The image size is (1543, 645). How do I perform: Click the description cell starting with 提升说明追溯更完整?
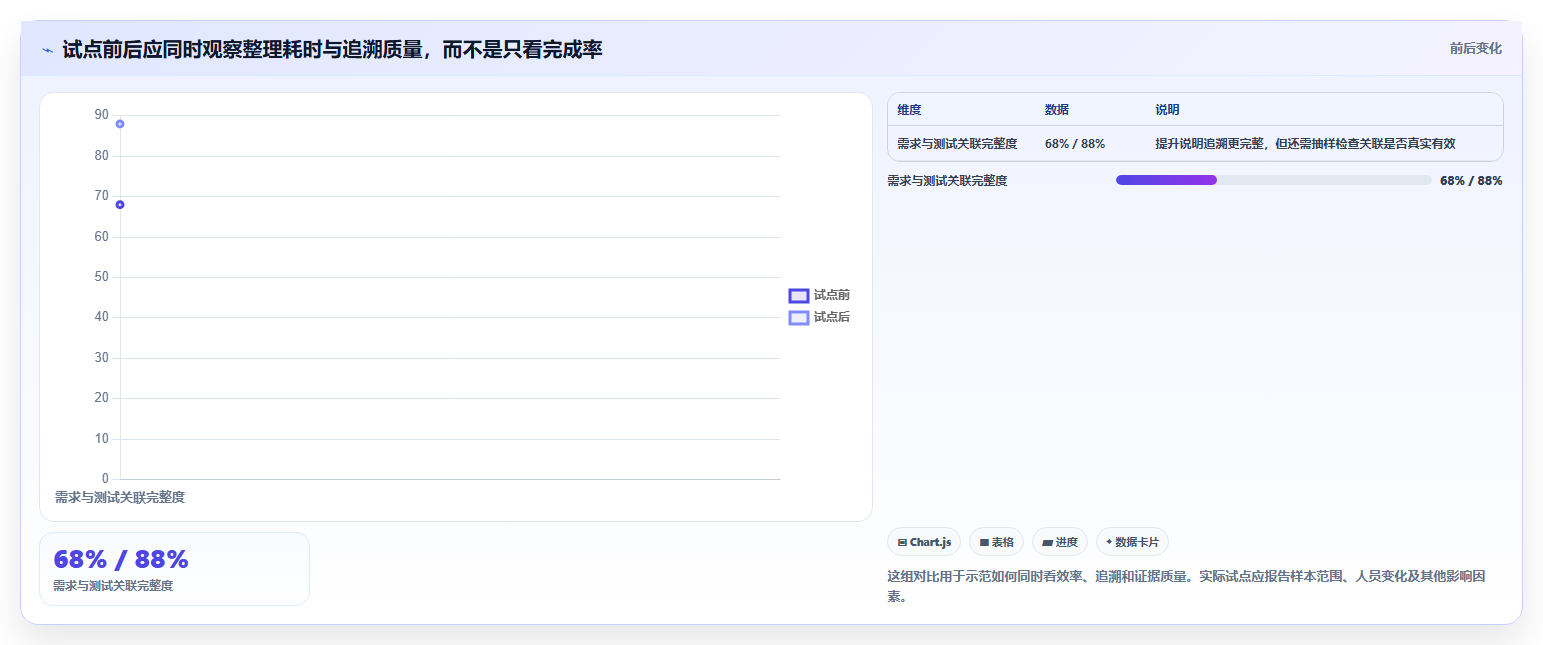[1305, 144]
